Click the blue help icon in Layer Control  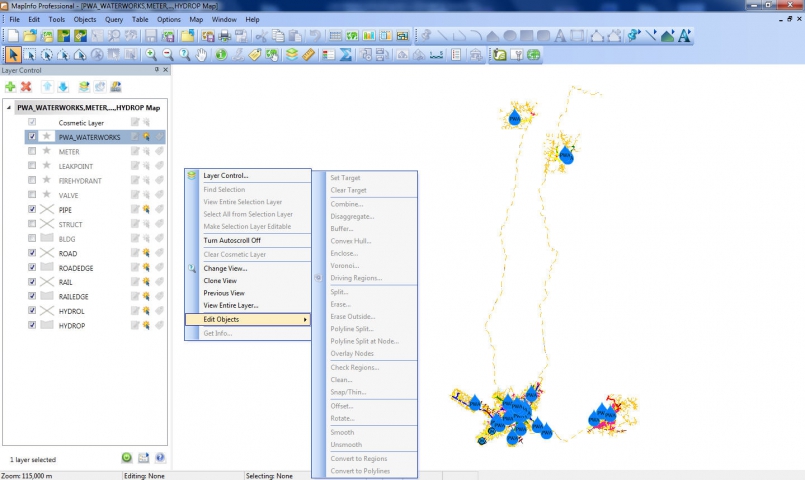(x=160, y=457)
